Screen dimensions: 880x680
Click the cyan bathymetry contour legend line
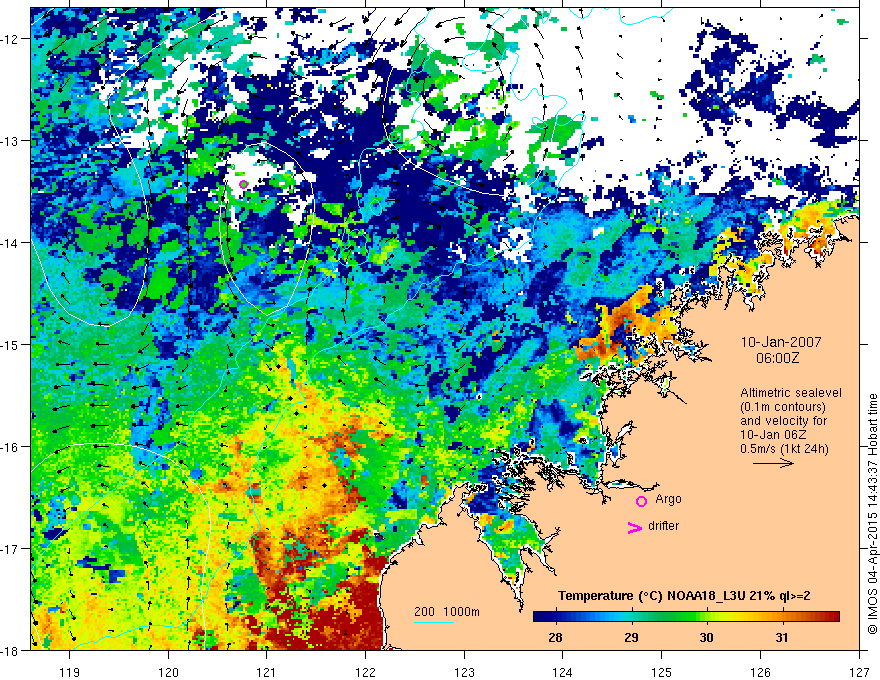point(434,622)
